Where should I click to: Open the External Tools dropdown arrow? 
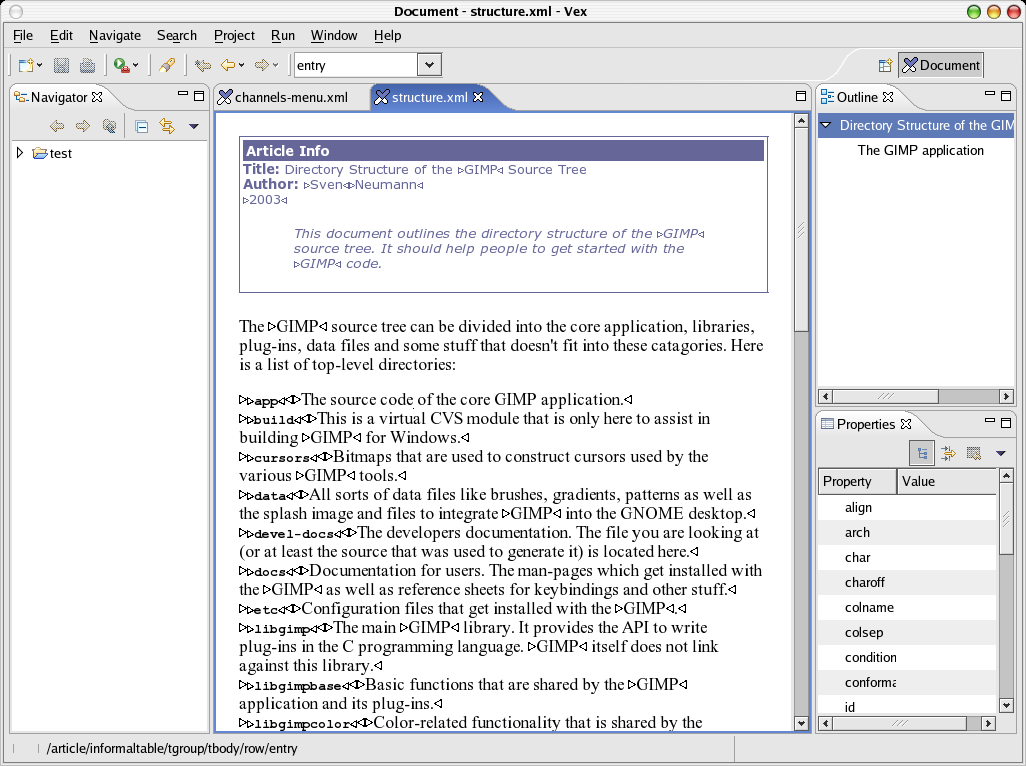tap(135, 65)
